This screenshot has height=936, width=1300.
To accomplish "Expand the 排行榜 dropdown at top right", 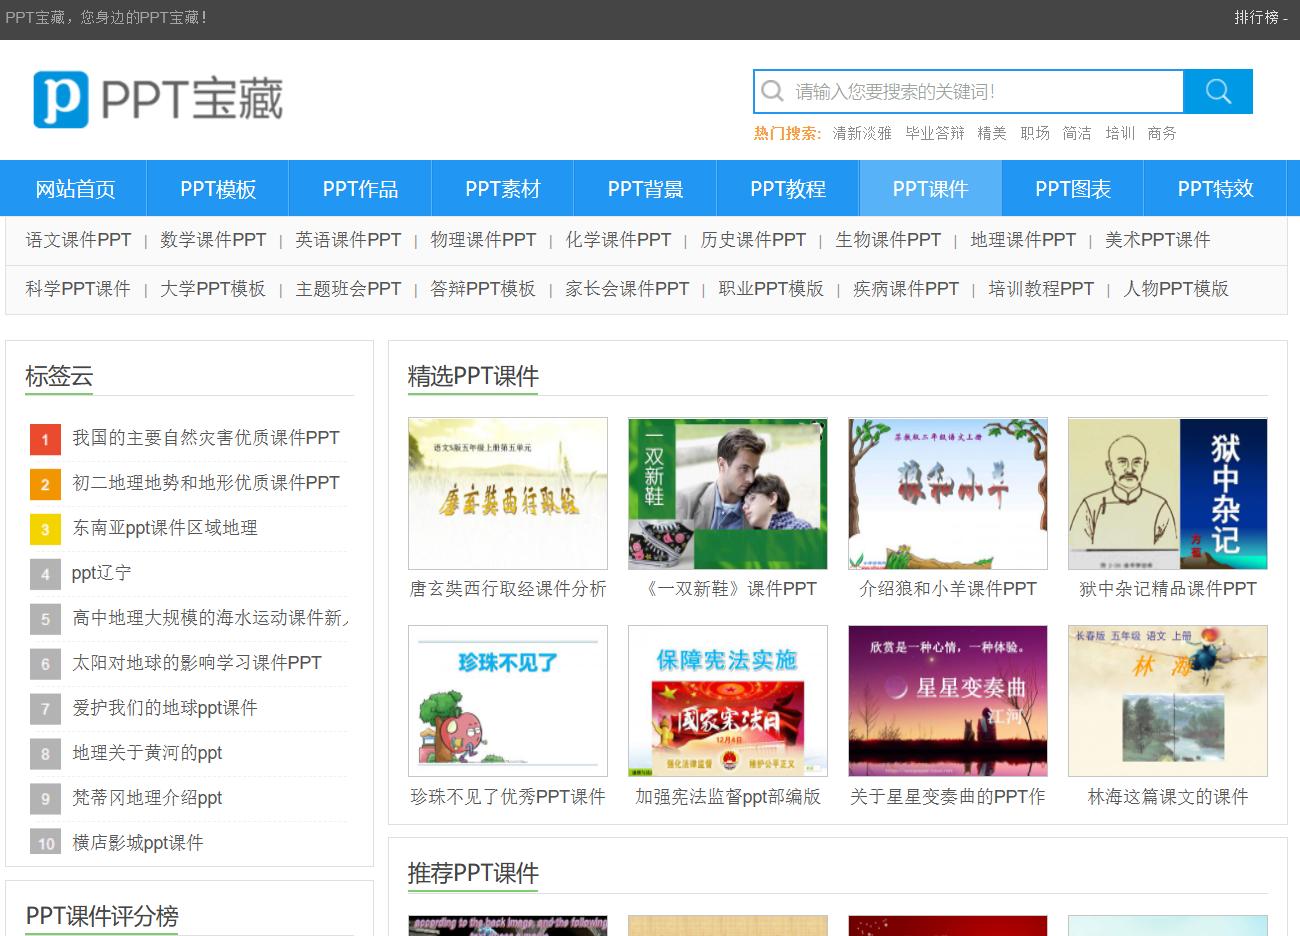I will [x=1258, y=18].
